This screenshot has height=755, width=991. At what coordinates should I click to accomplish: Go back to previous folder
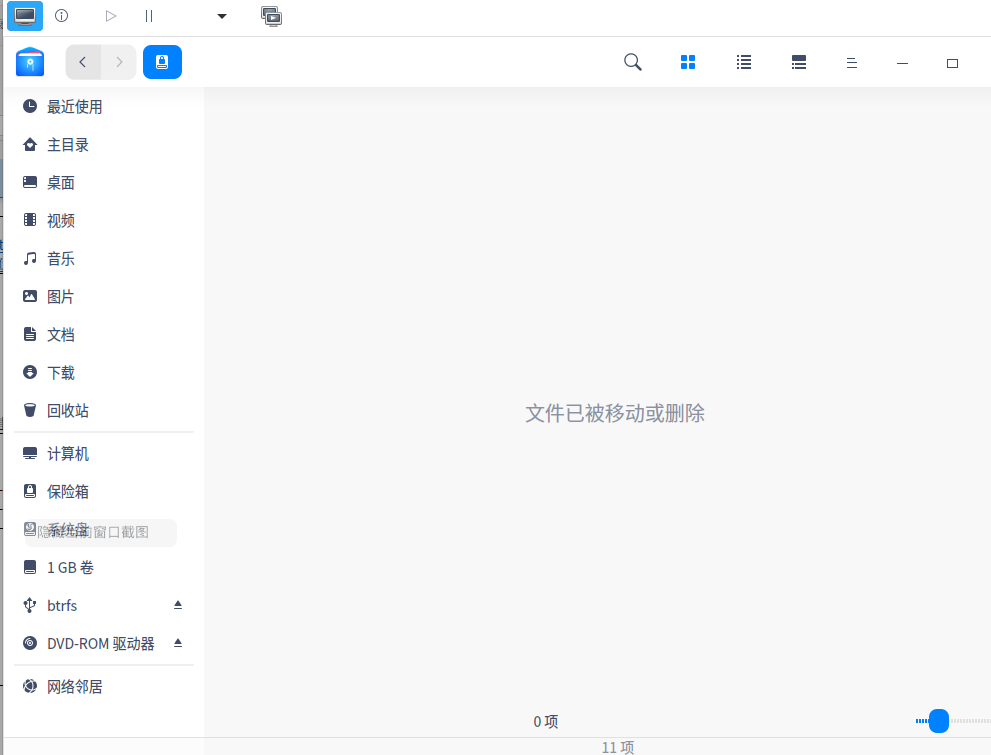click(x=83, y=62)
